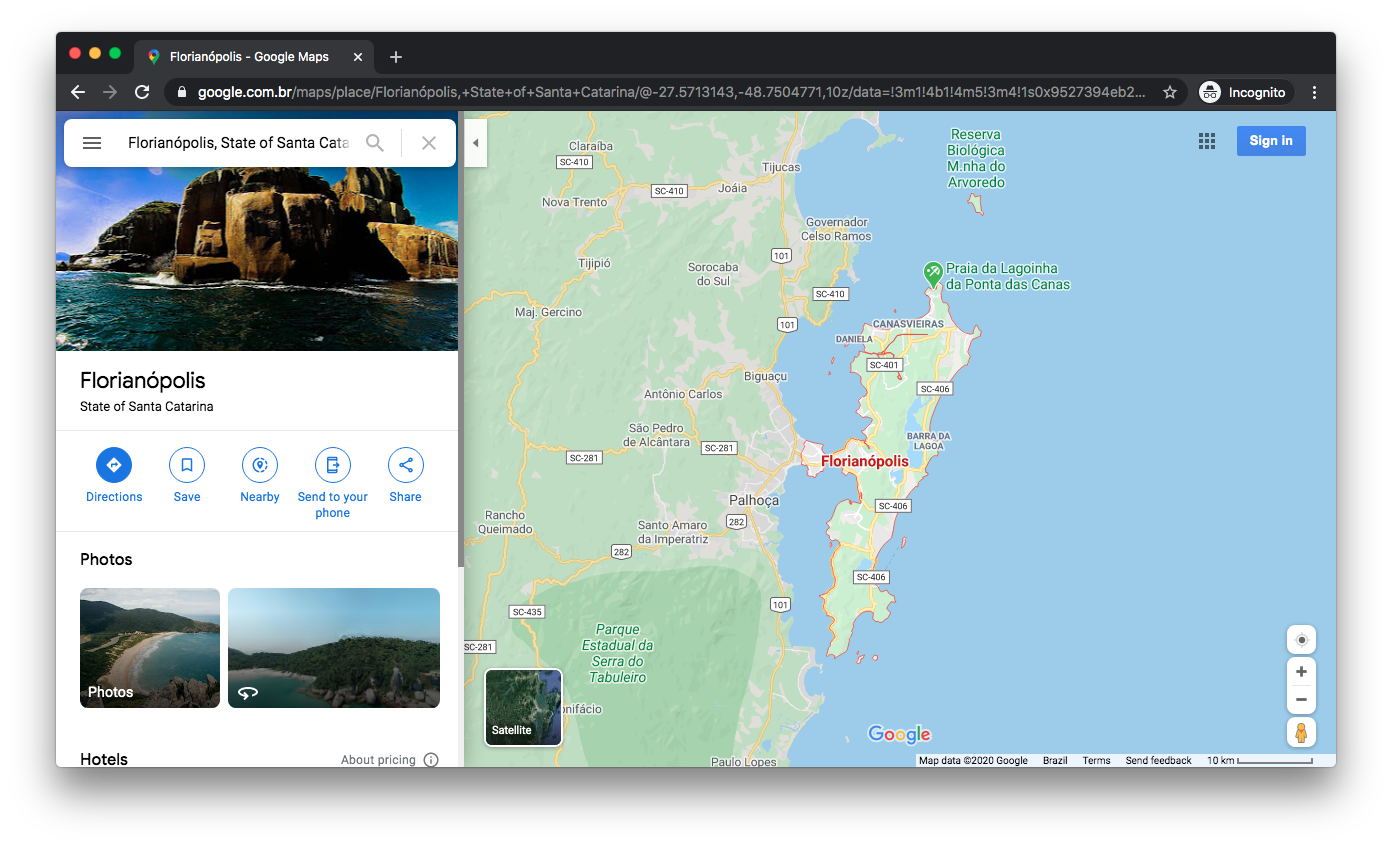
Task: Bookmark this page with star icon
Action: (1170, 92)
